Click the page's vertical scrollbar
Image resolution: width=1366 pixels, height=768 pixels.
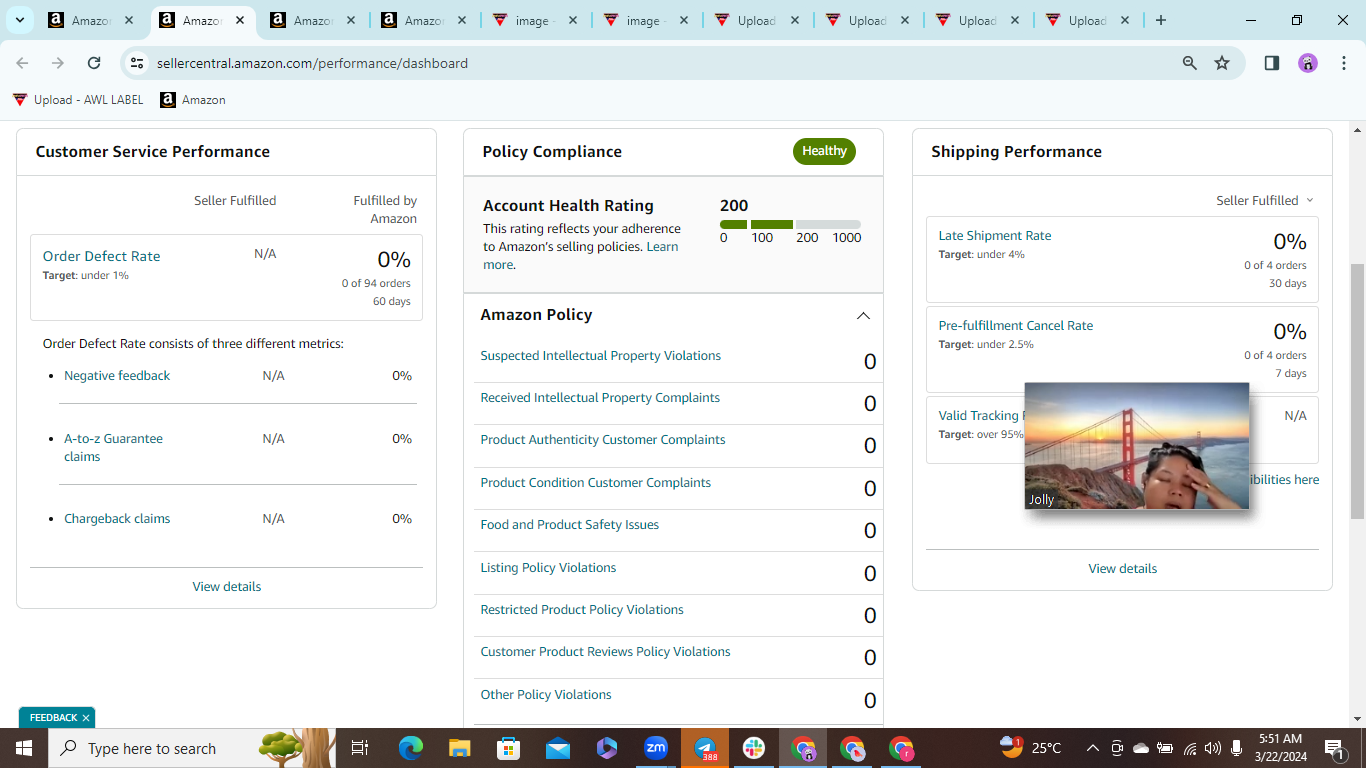[1357, 391]
